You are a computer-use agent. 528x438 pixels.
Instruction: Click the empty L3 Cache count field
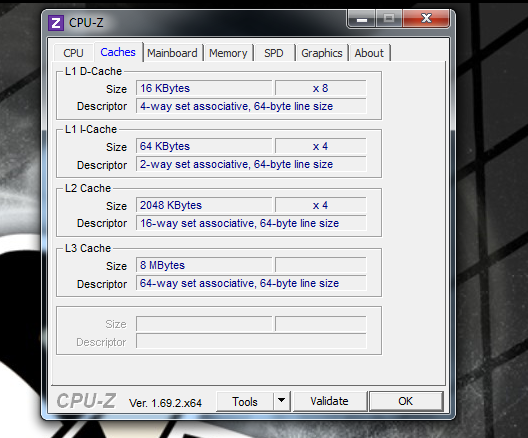[x=321, y=265]
